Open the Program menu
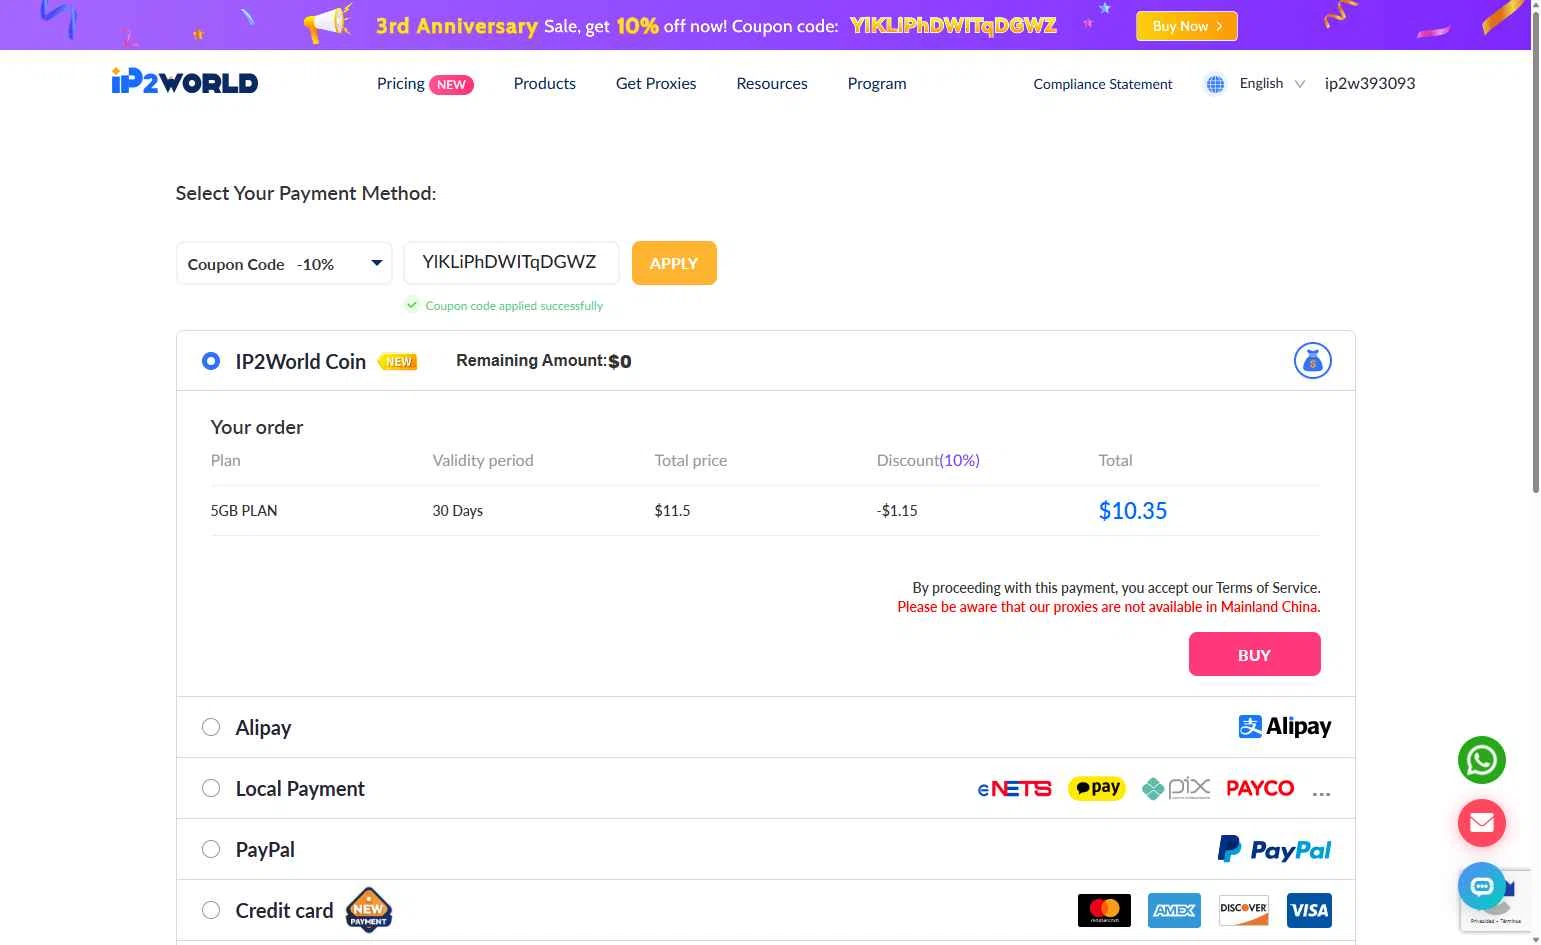Screen dimensions: 1541x945 point(877,84)
